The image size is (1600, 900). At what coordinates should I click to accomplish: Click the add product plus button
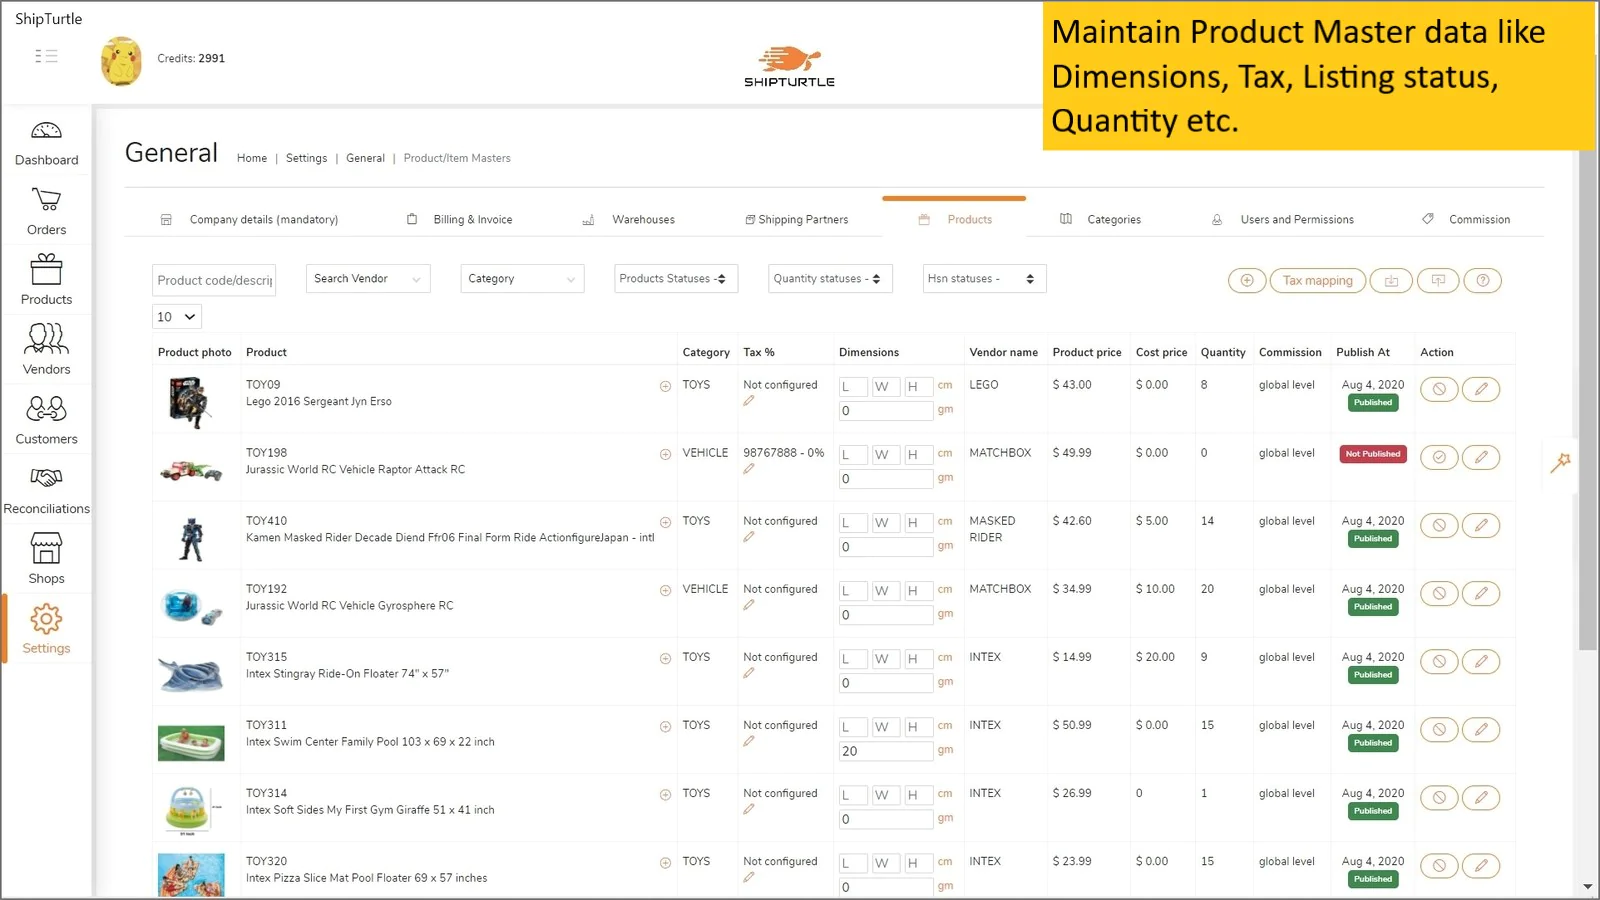(x=1247, y=281)
